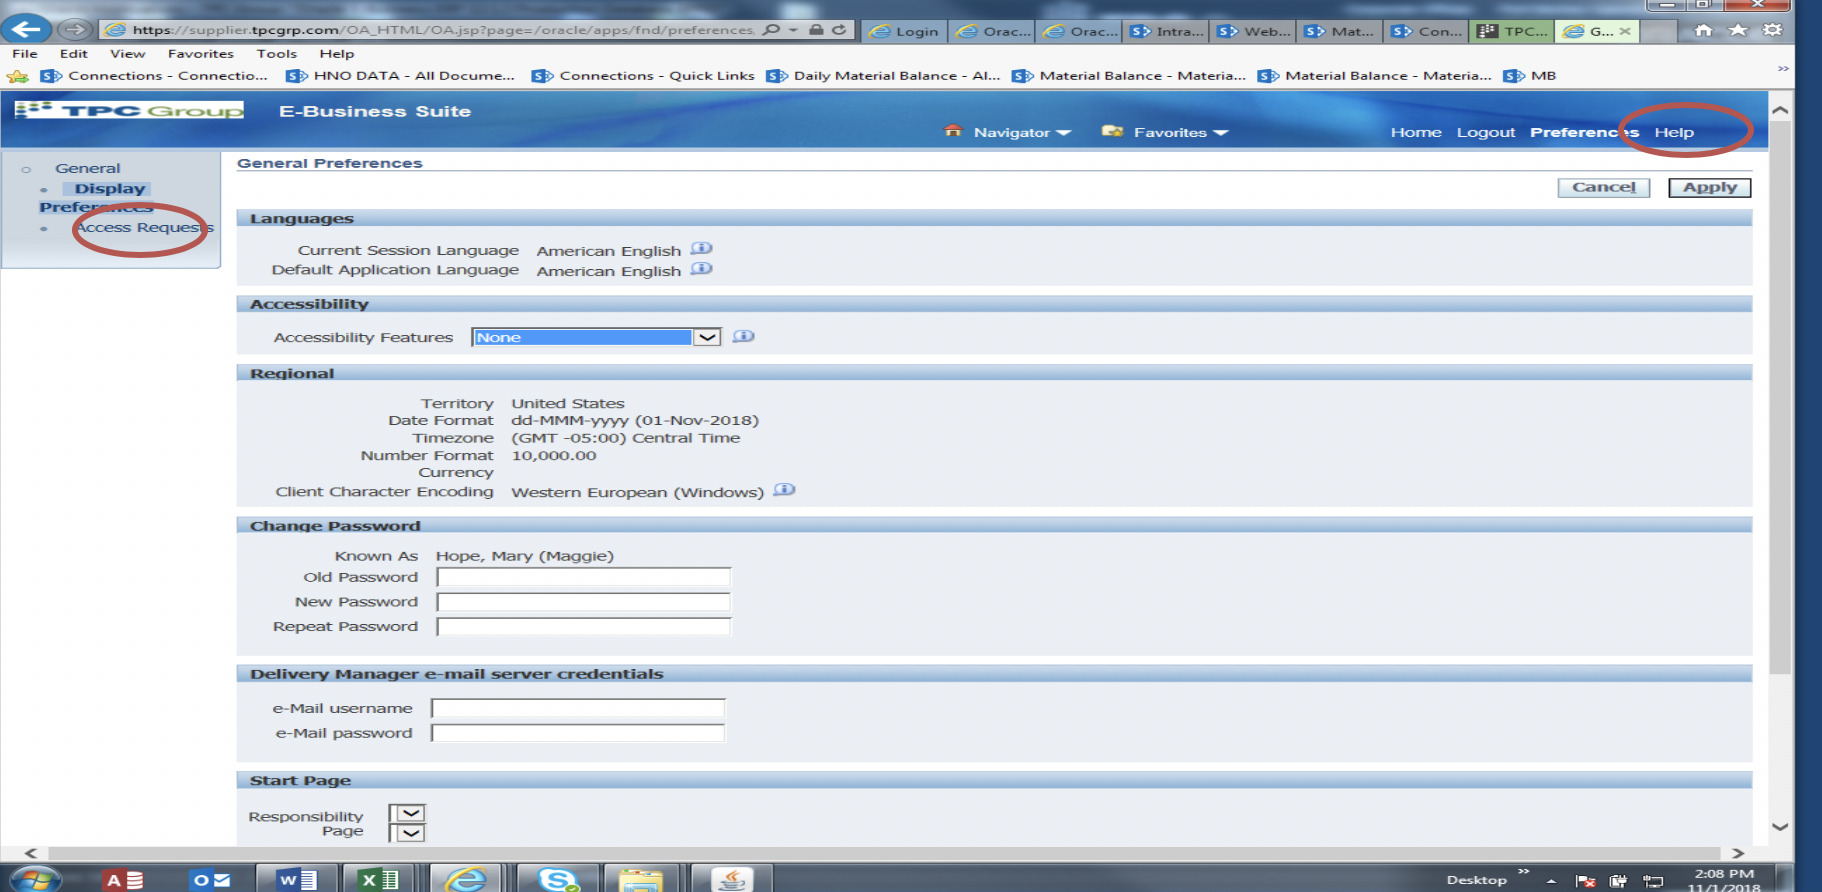Image resolution: width=1822 pixels, height=892 pixels.
Task: Open the Navigator dropdown menu
Action: (1022, 132)
